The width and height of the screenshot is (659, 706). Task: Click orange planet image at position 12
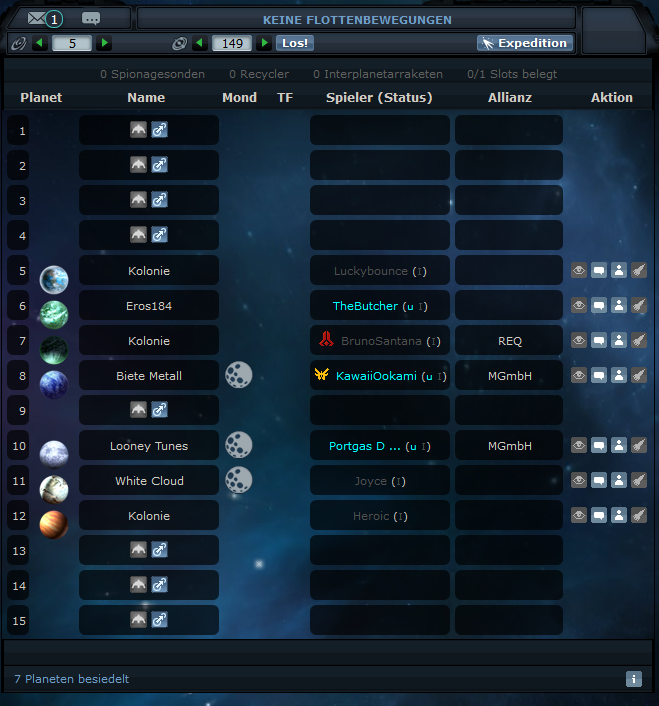coord(54,525)
